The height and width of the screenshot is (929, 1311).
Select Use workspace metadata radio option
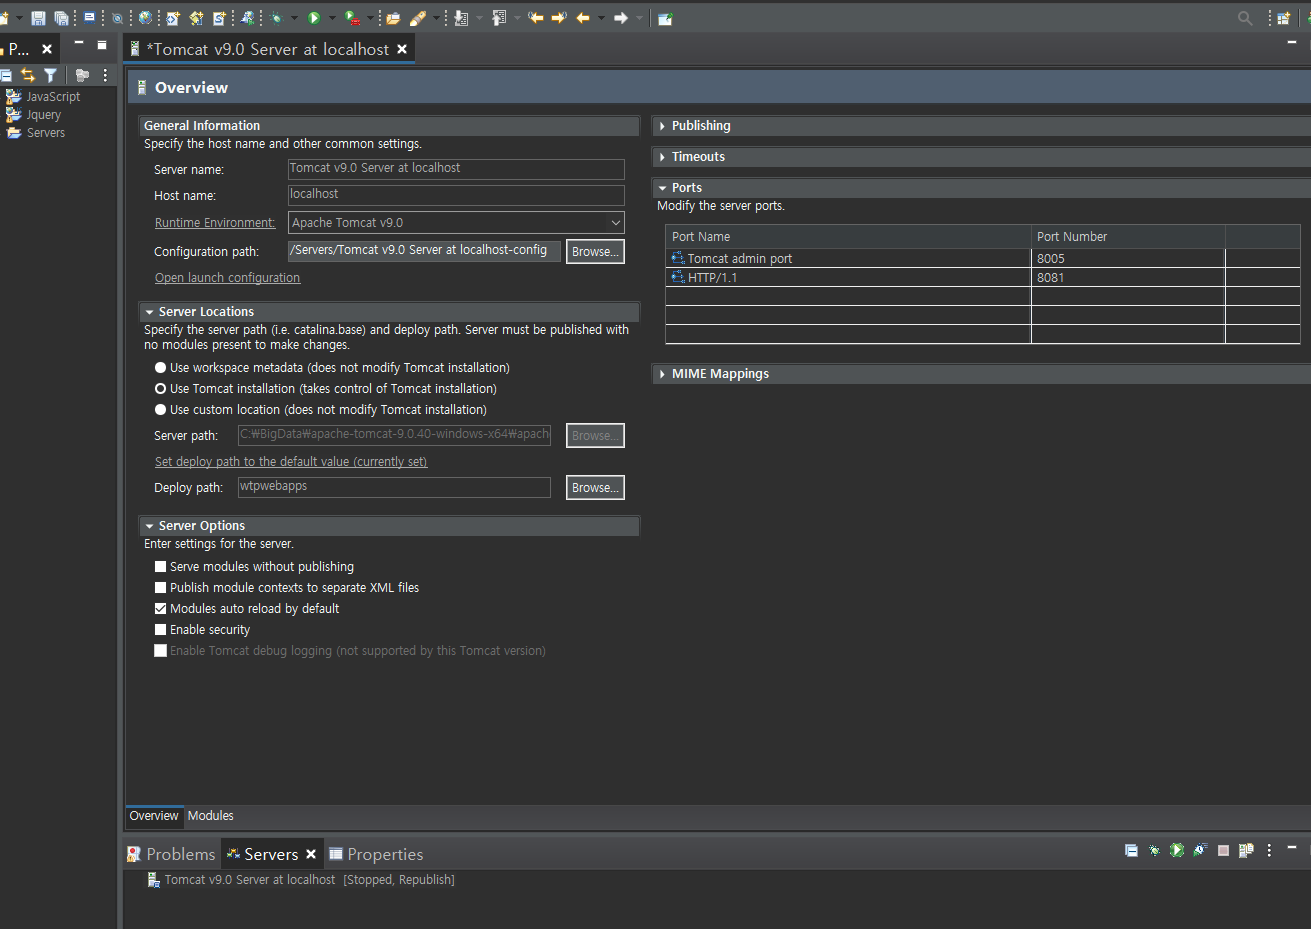pyautogui.click(x=160, y=368)
